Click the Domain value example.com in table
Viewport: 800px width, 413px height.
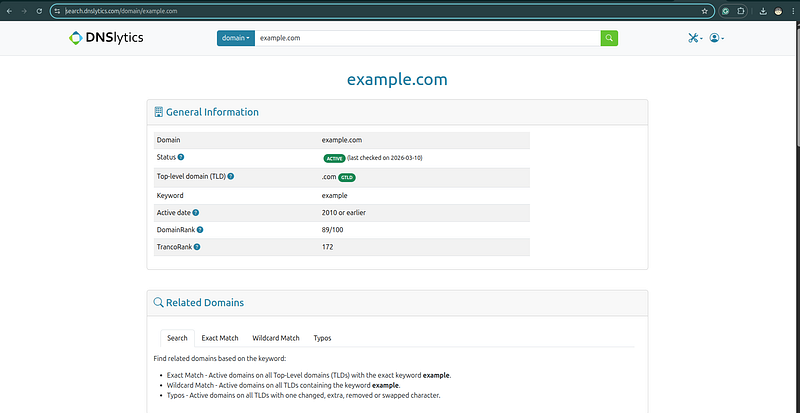click(342, 140)
